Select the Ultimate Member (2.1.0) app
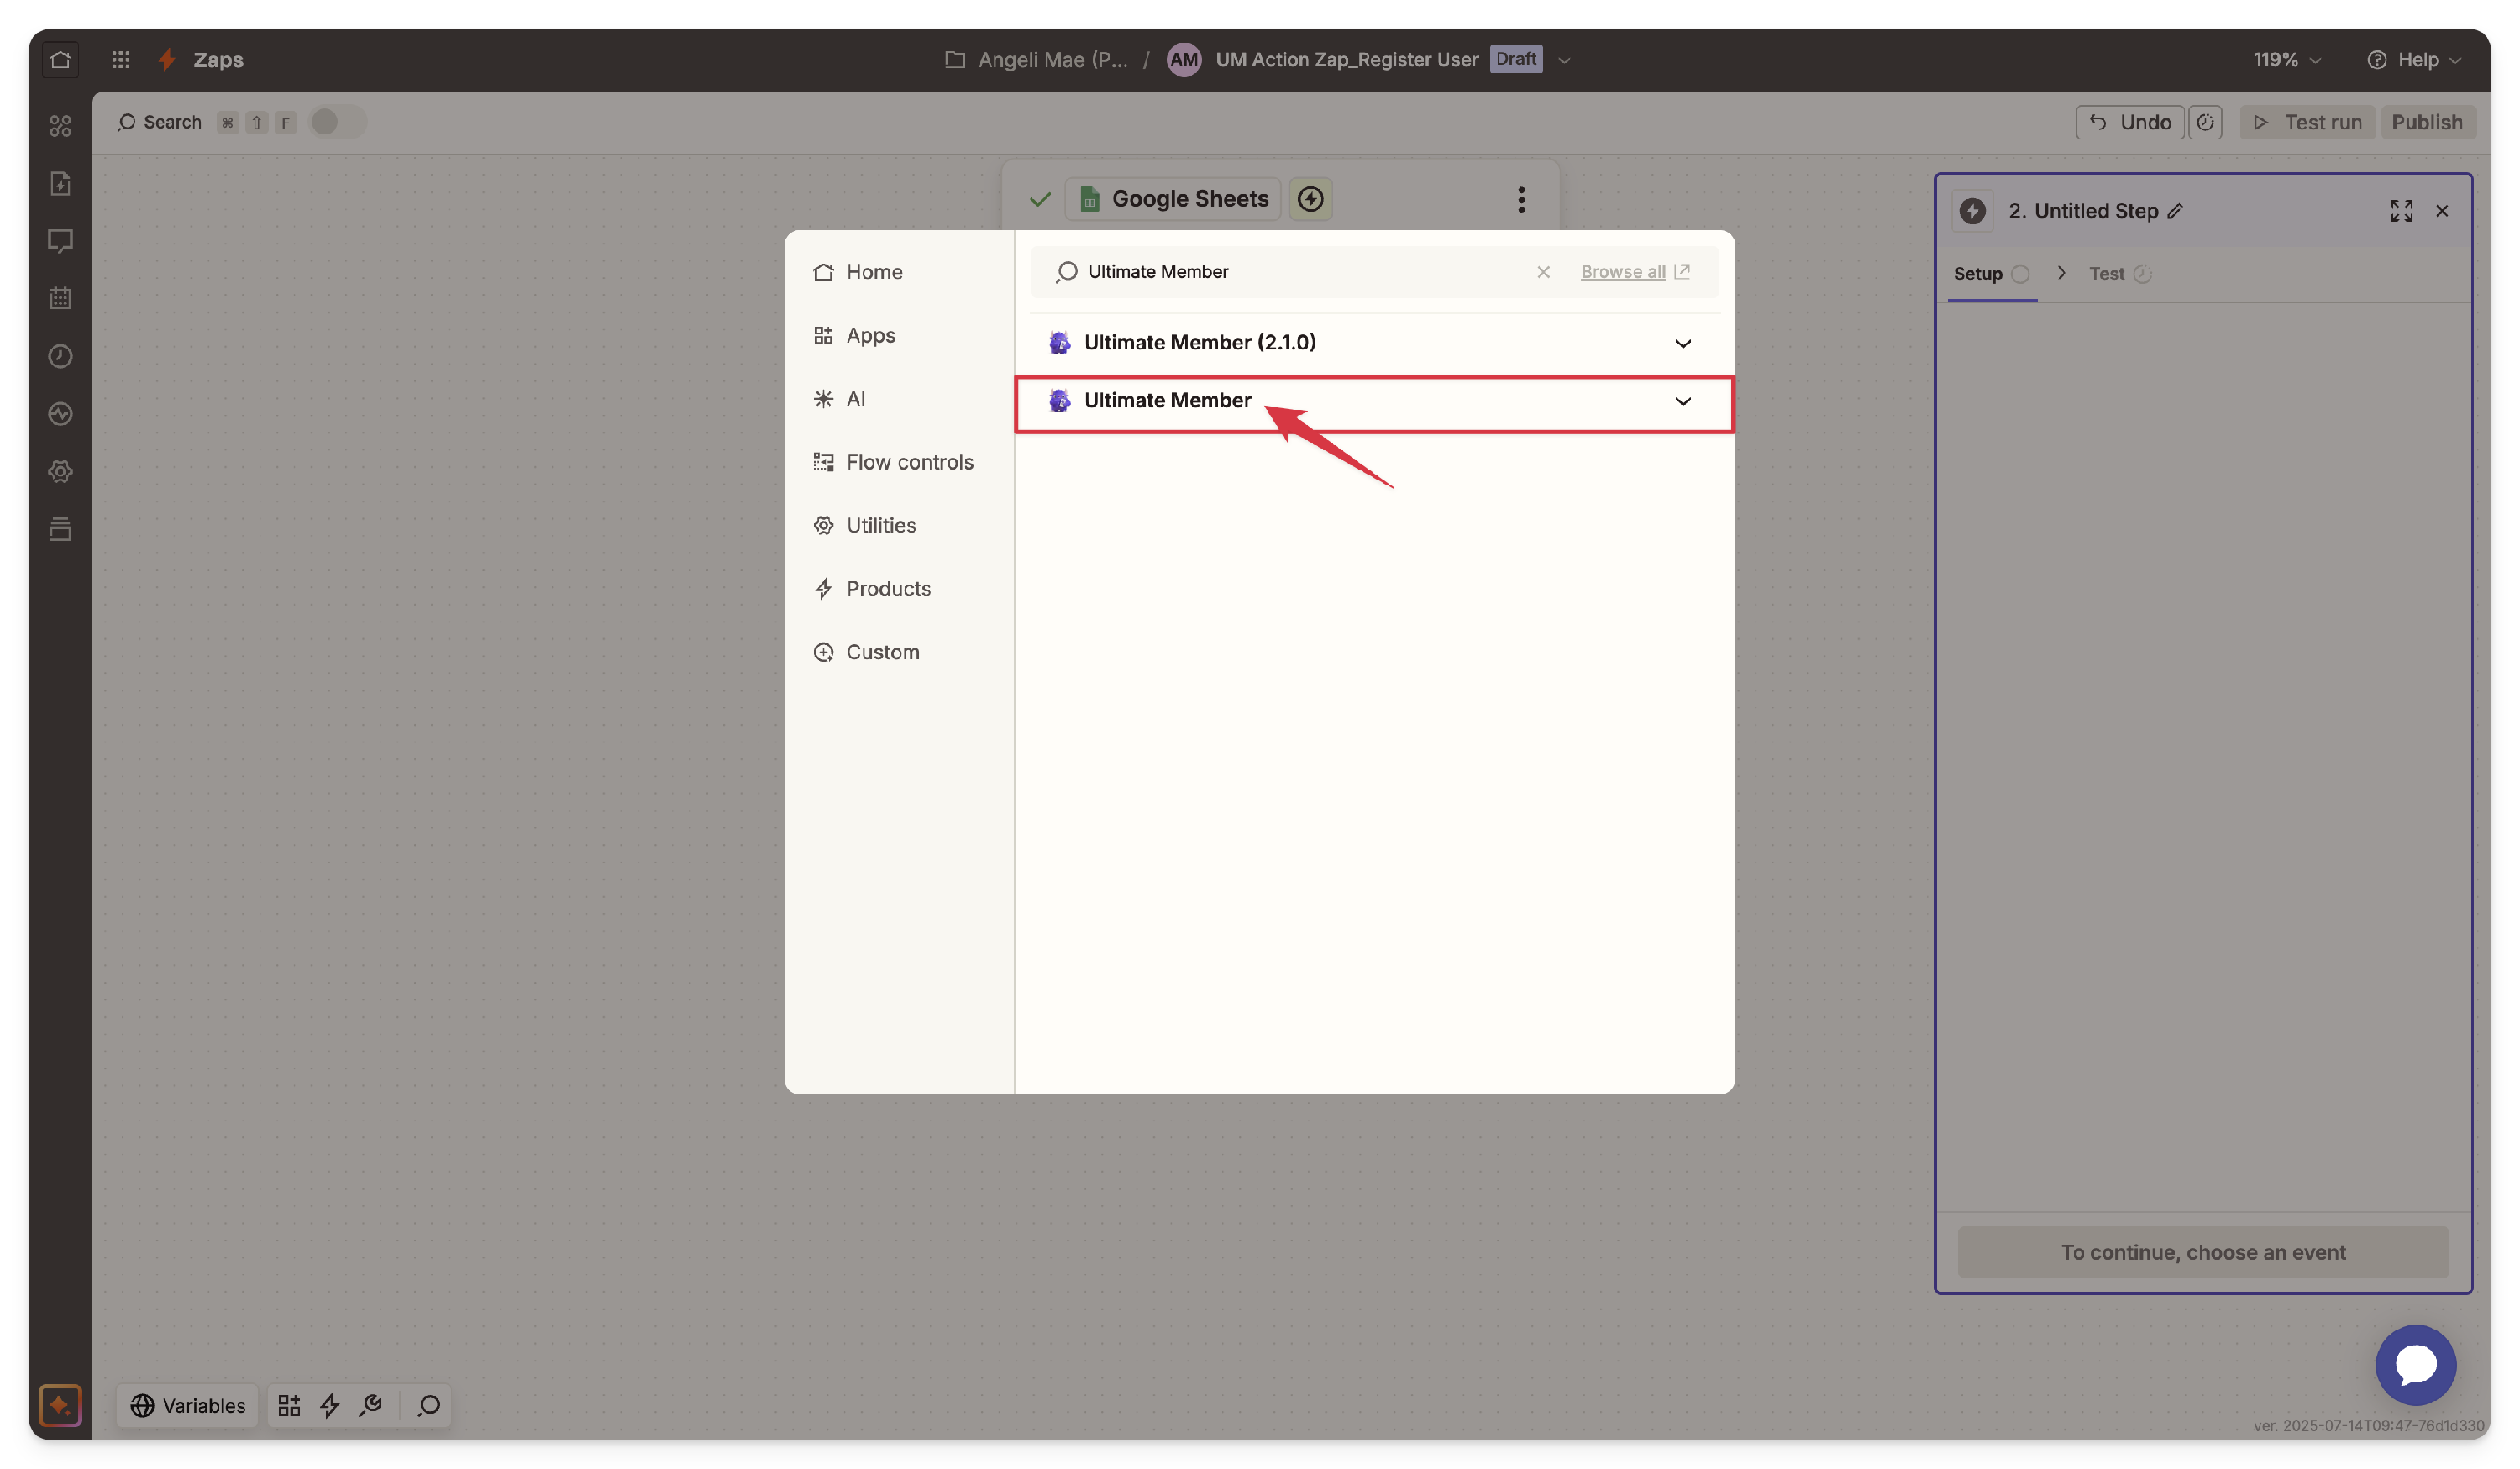The height and width of the screenshot is (1469, 2520). [x=1374, y=343]
